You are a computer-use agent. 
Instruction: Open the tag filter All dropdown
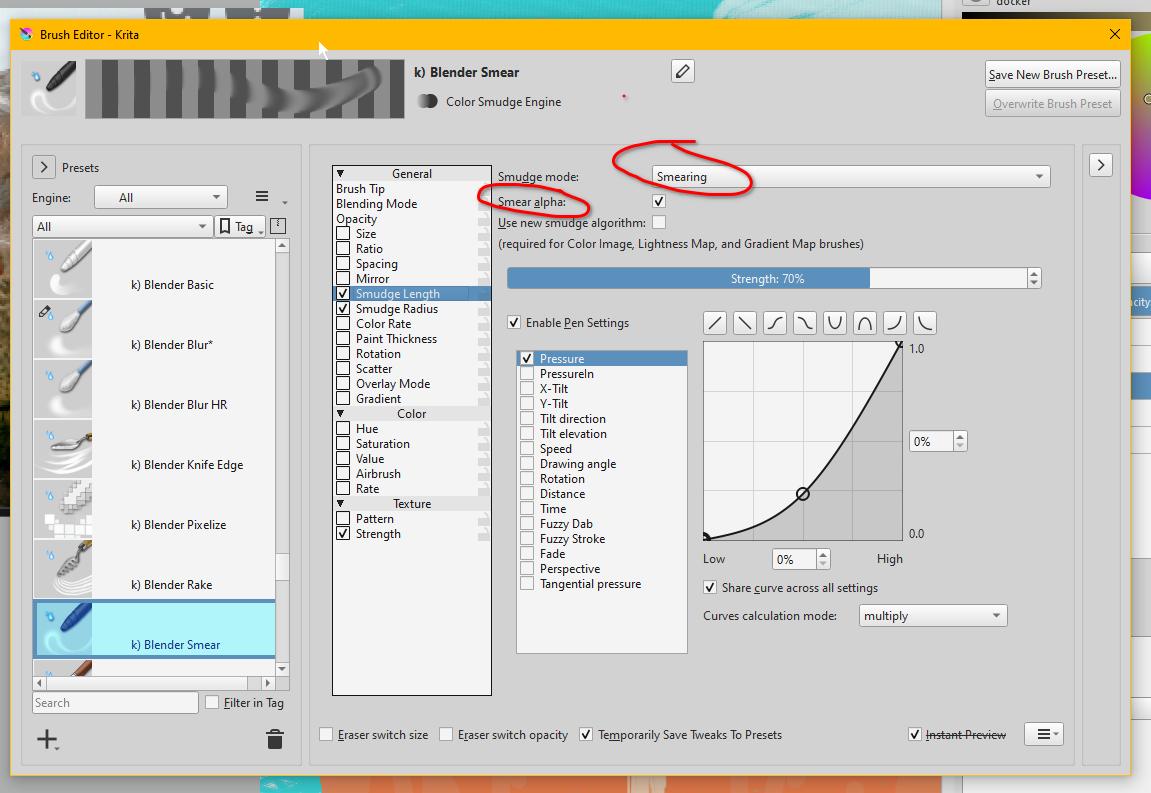tap(123, 226)
